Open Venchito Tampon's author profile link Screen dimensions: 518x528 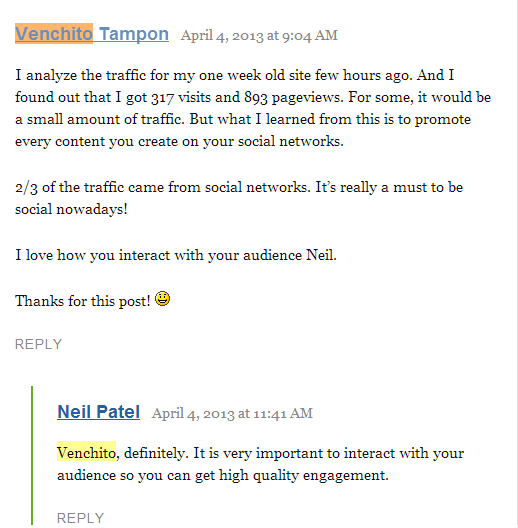point(92,34)
